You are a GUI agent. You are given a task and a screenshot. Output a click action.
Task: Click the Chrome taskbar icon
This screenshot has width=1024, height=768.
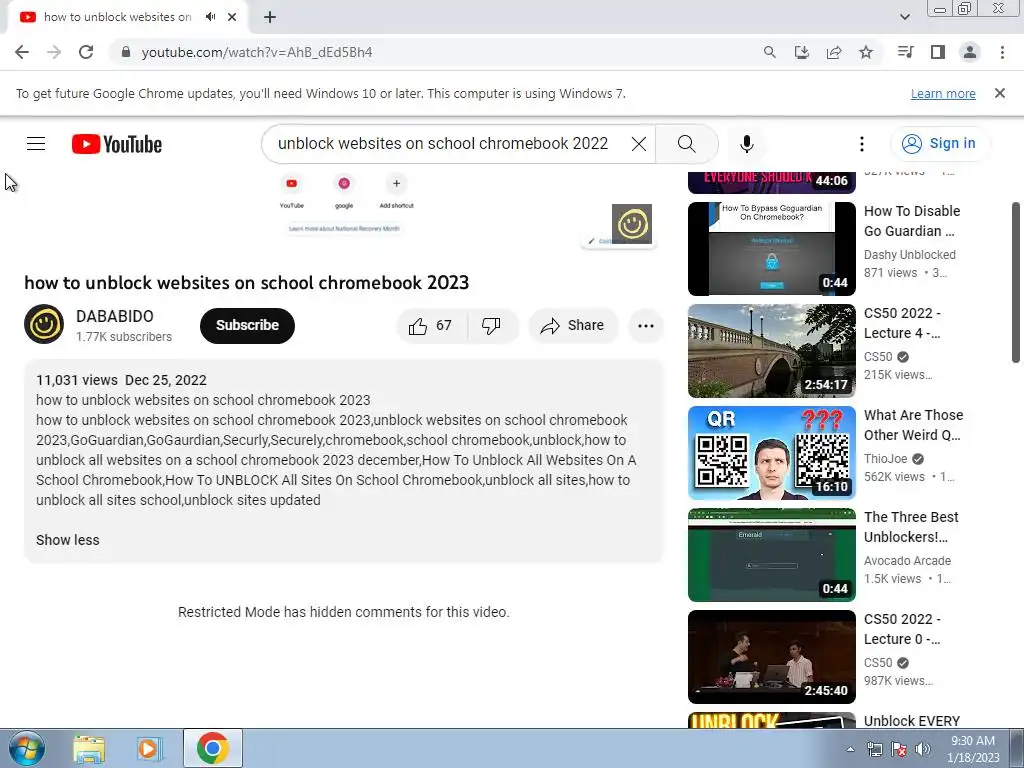click(x=212, y=748)
